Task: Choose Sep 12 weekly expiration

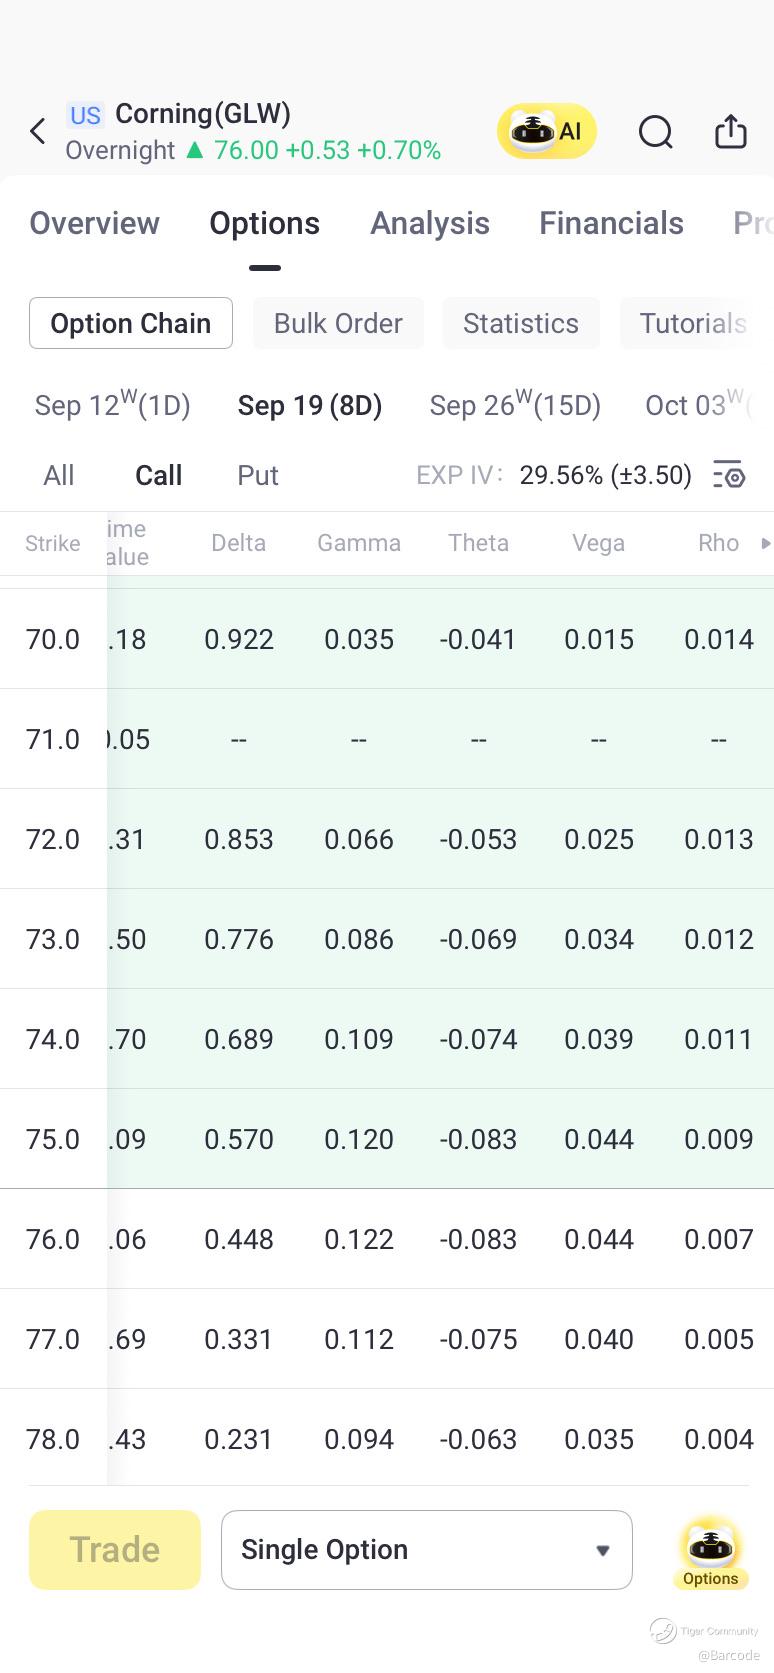Action: point(112,405)
